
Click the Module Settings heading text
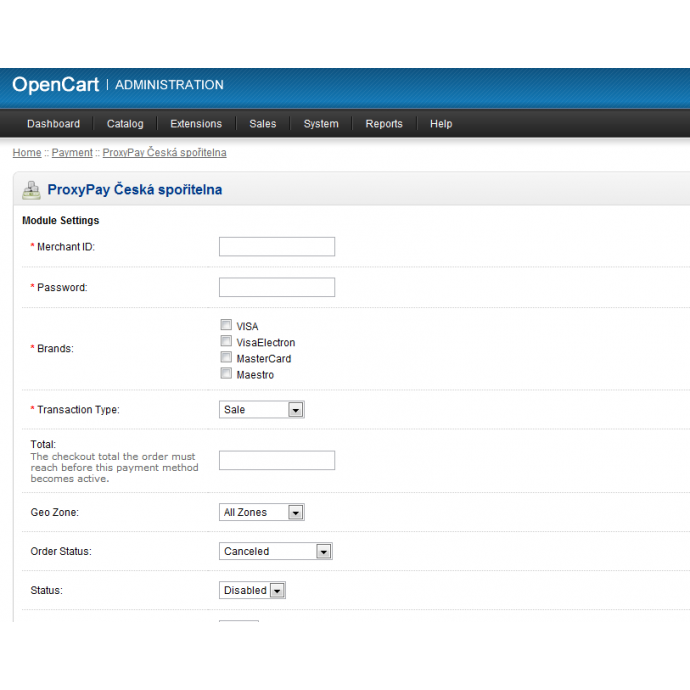pos(61,220)
